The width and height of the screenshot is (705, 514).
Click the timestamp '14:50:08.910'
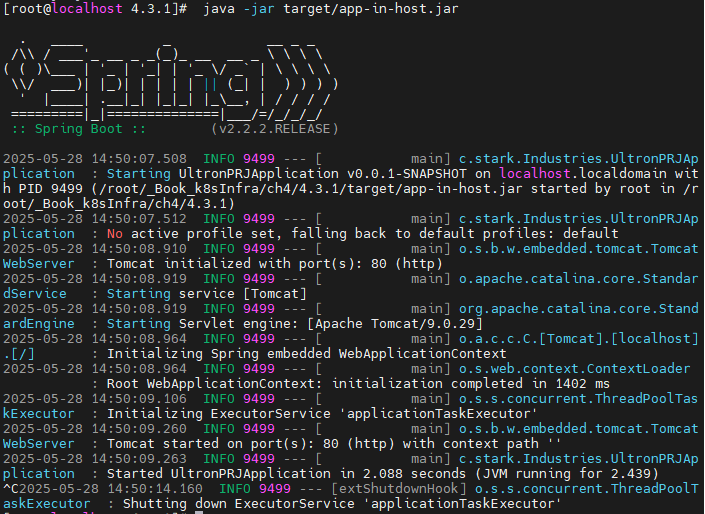[139, 249]
